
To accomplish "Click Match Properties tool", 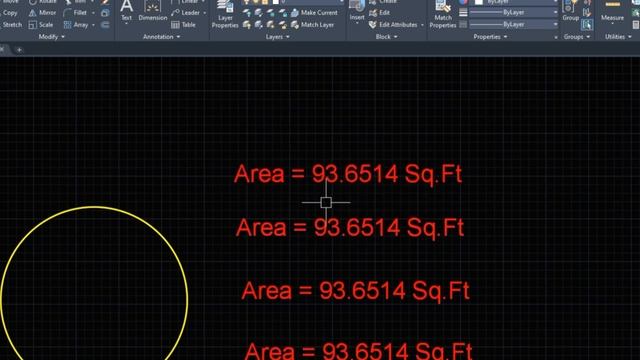I will tap(443, 15).
